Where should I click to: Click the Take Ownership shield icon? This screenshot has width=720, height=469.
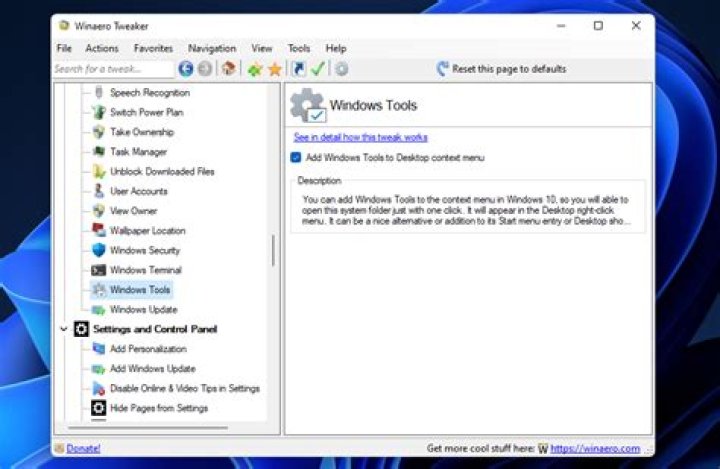(98, 132)
